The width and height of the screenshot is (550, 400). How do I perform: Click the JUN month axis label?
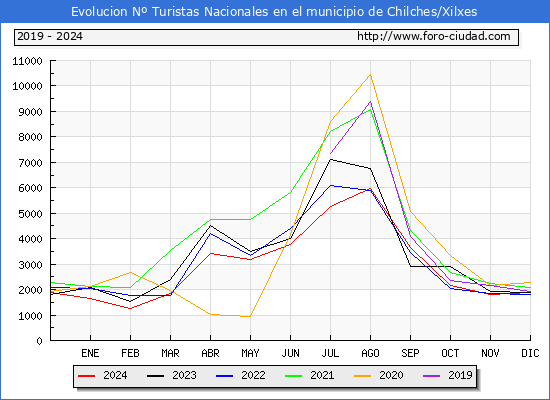coord(290,353)
